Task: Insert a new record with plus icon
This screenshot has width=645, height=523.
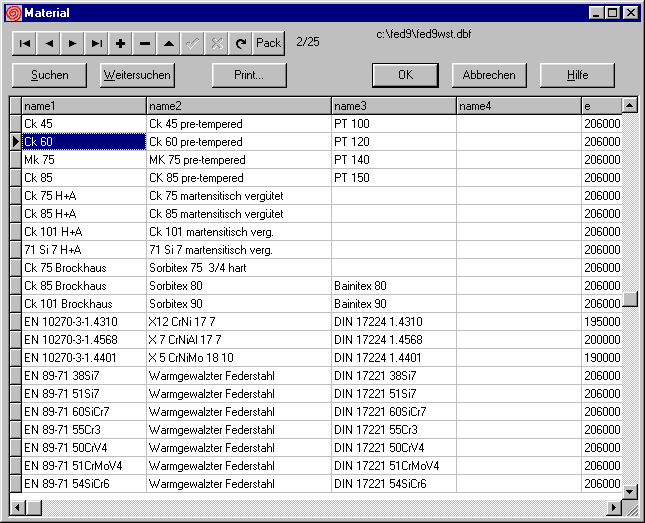Action: click(121, 43)
